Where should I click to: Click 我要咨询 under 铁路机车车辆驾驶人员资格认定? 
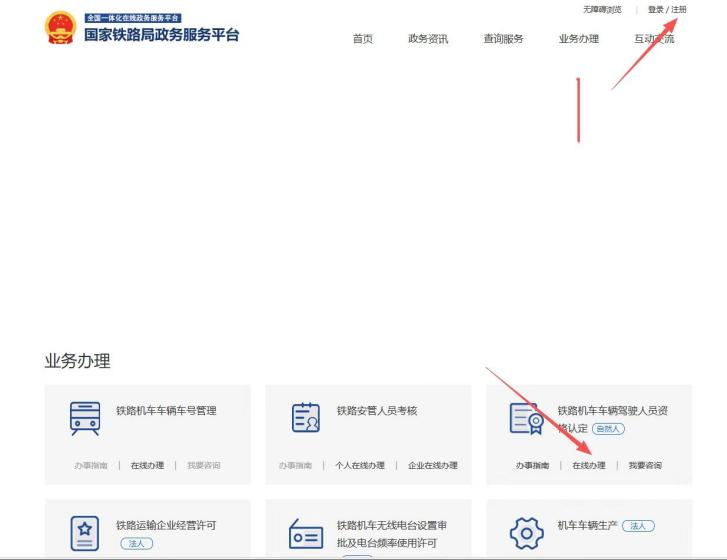(x=645, y=465)
